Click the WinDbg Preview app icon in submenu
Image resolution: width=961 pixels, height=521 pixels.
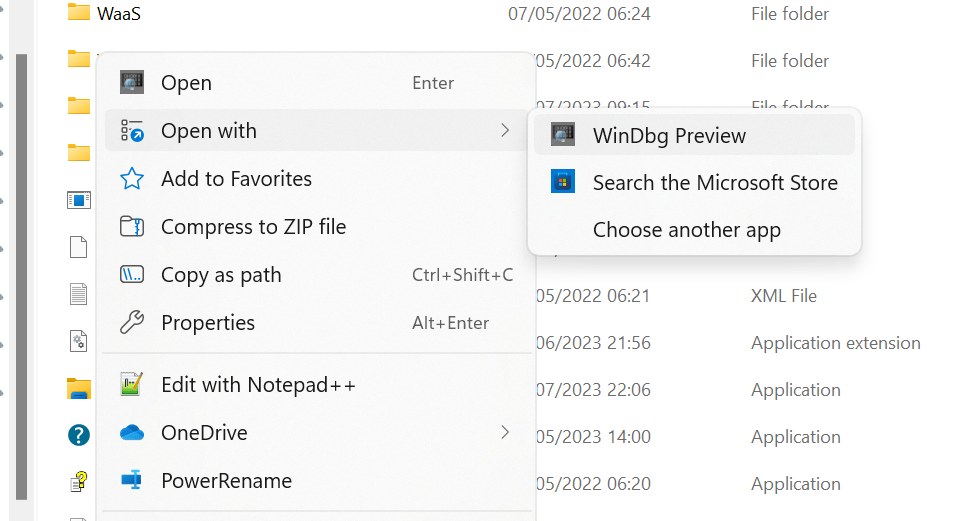pos(563,134)
